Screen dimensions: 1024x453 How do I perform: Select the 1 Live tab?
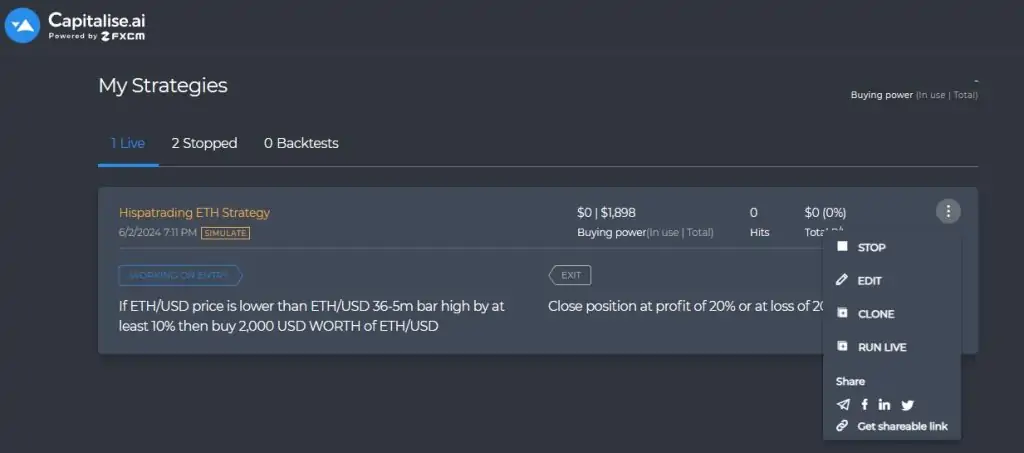pos(128,143)
